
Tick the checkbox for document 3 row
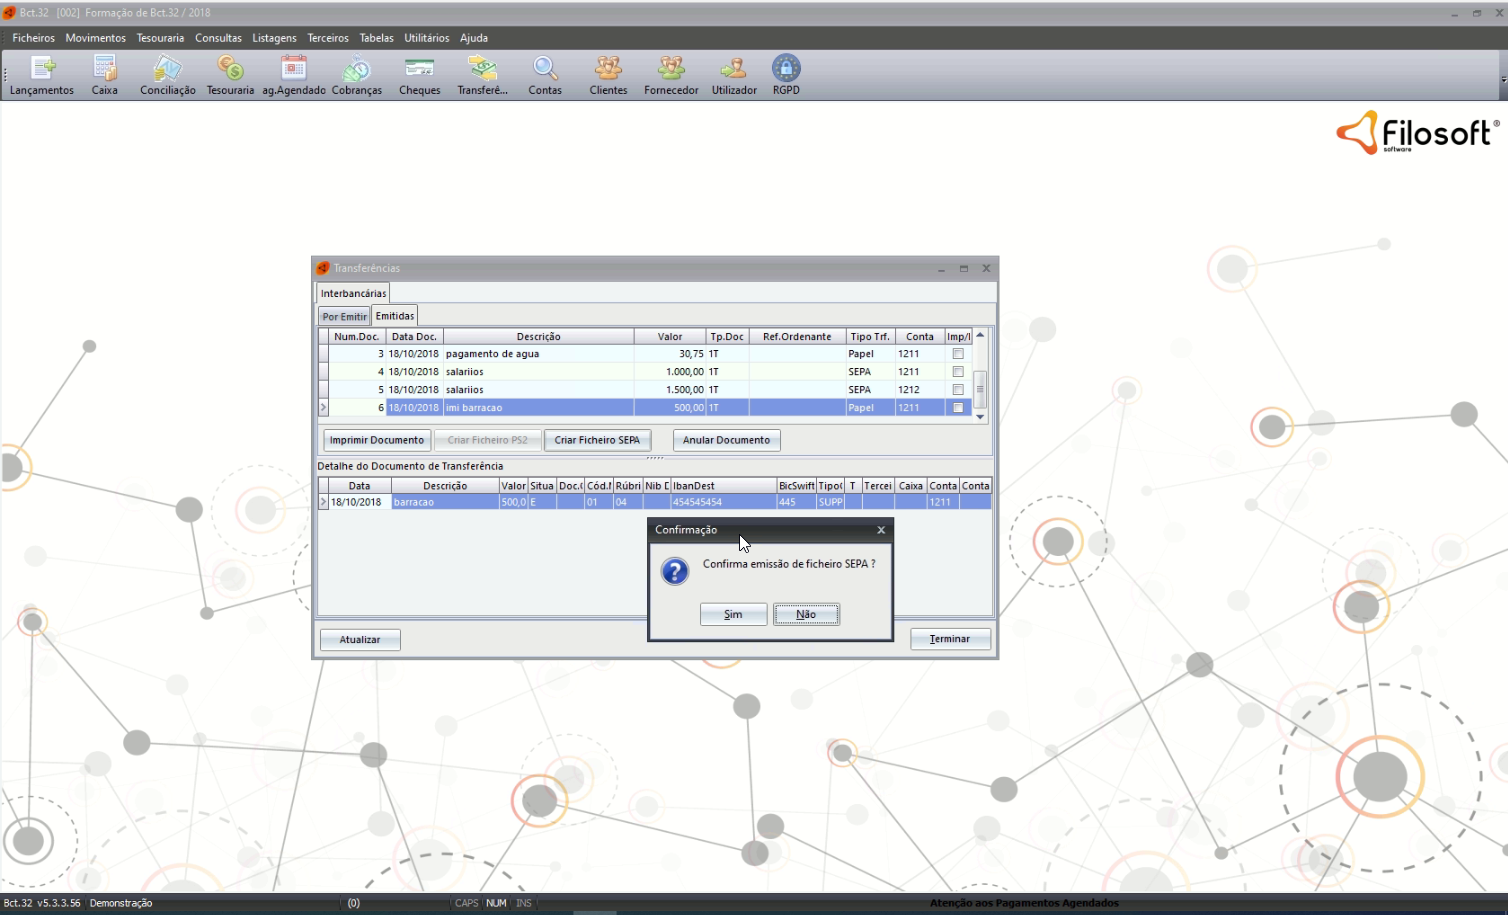(958, 354)
